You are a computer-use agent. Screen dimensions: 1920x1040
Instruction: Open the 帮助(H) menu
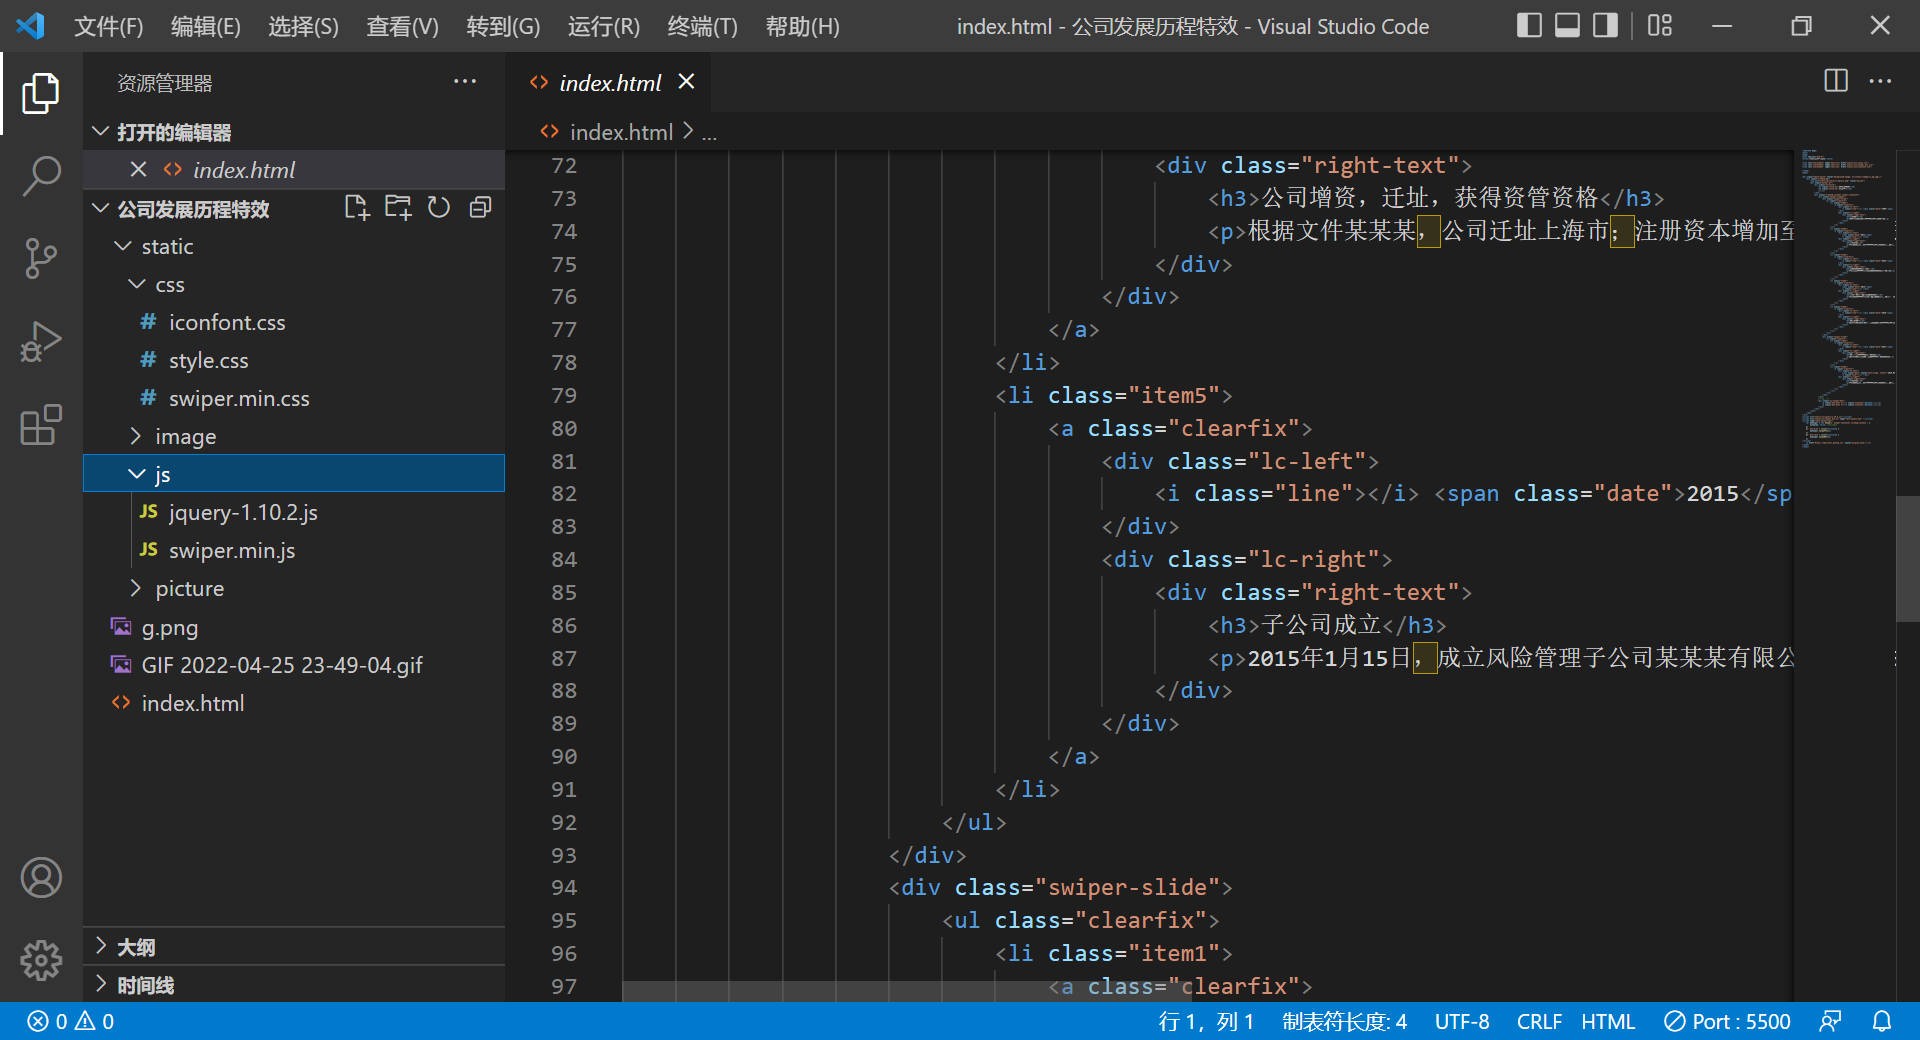803,27
